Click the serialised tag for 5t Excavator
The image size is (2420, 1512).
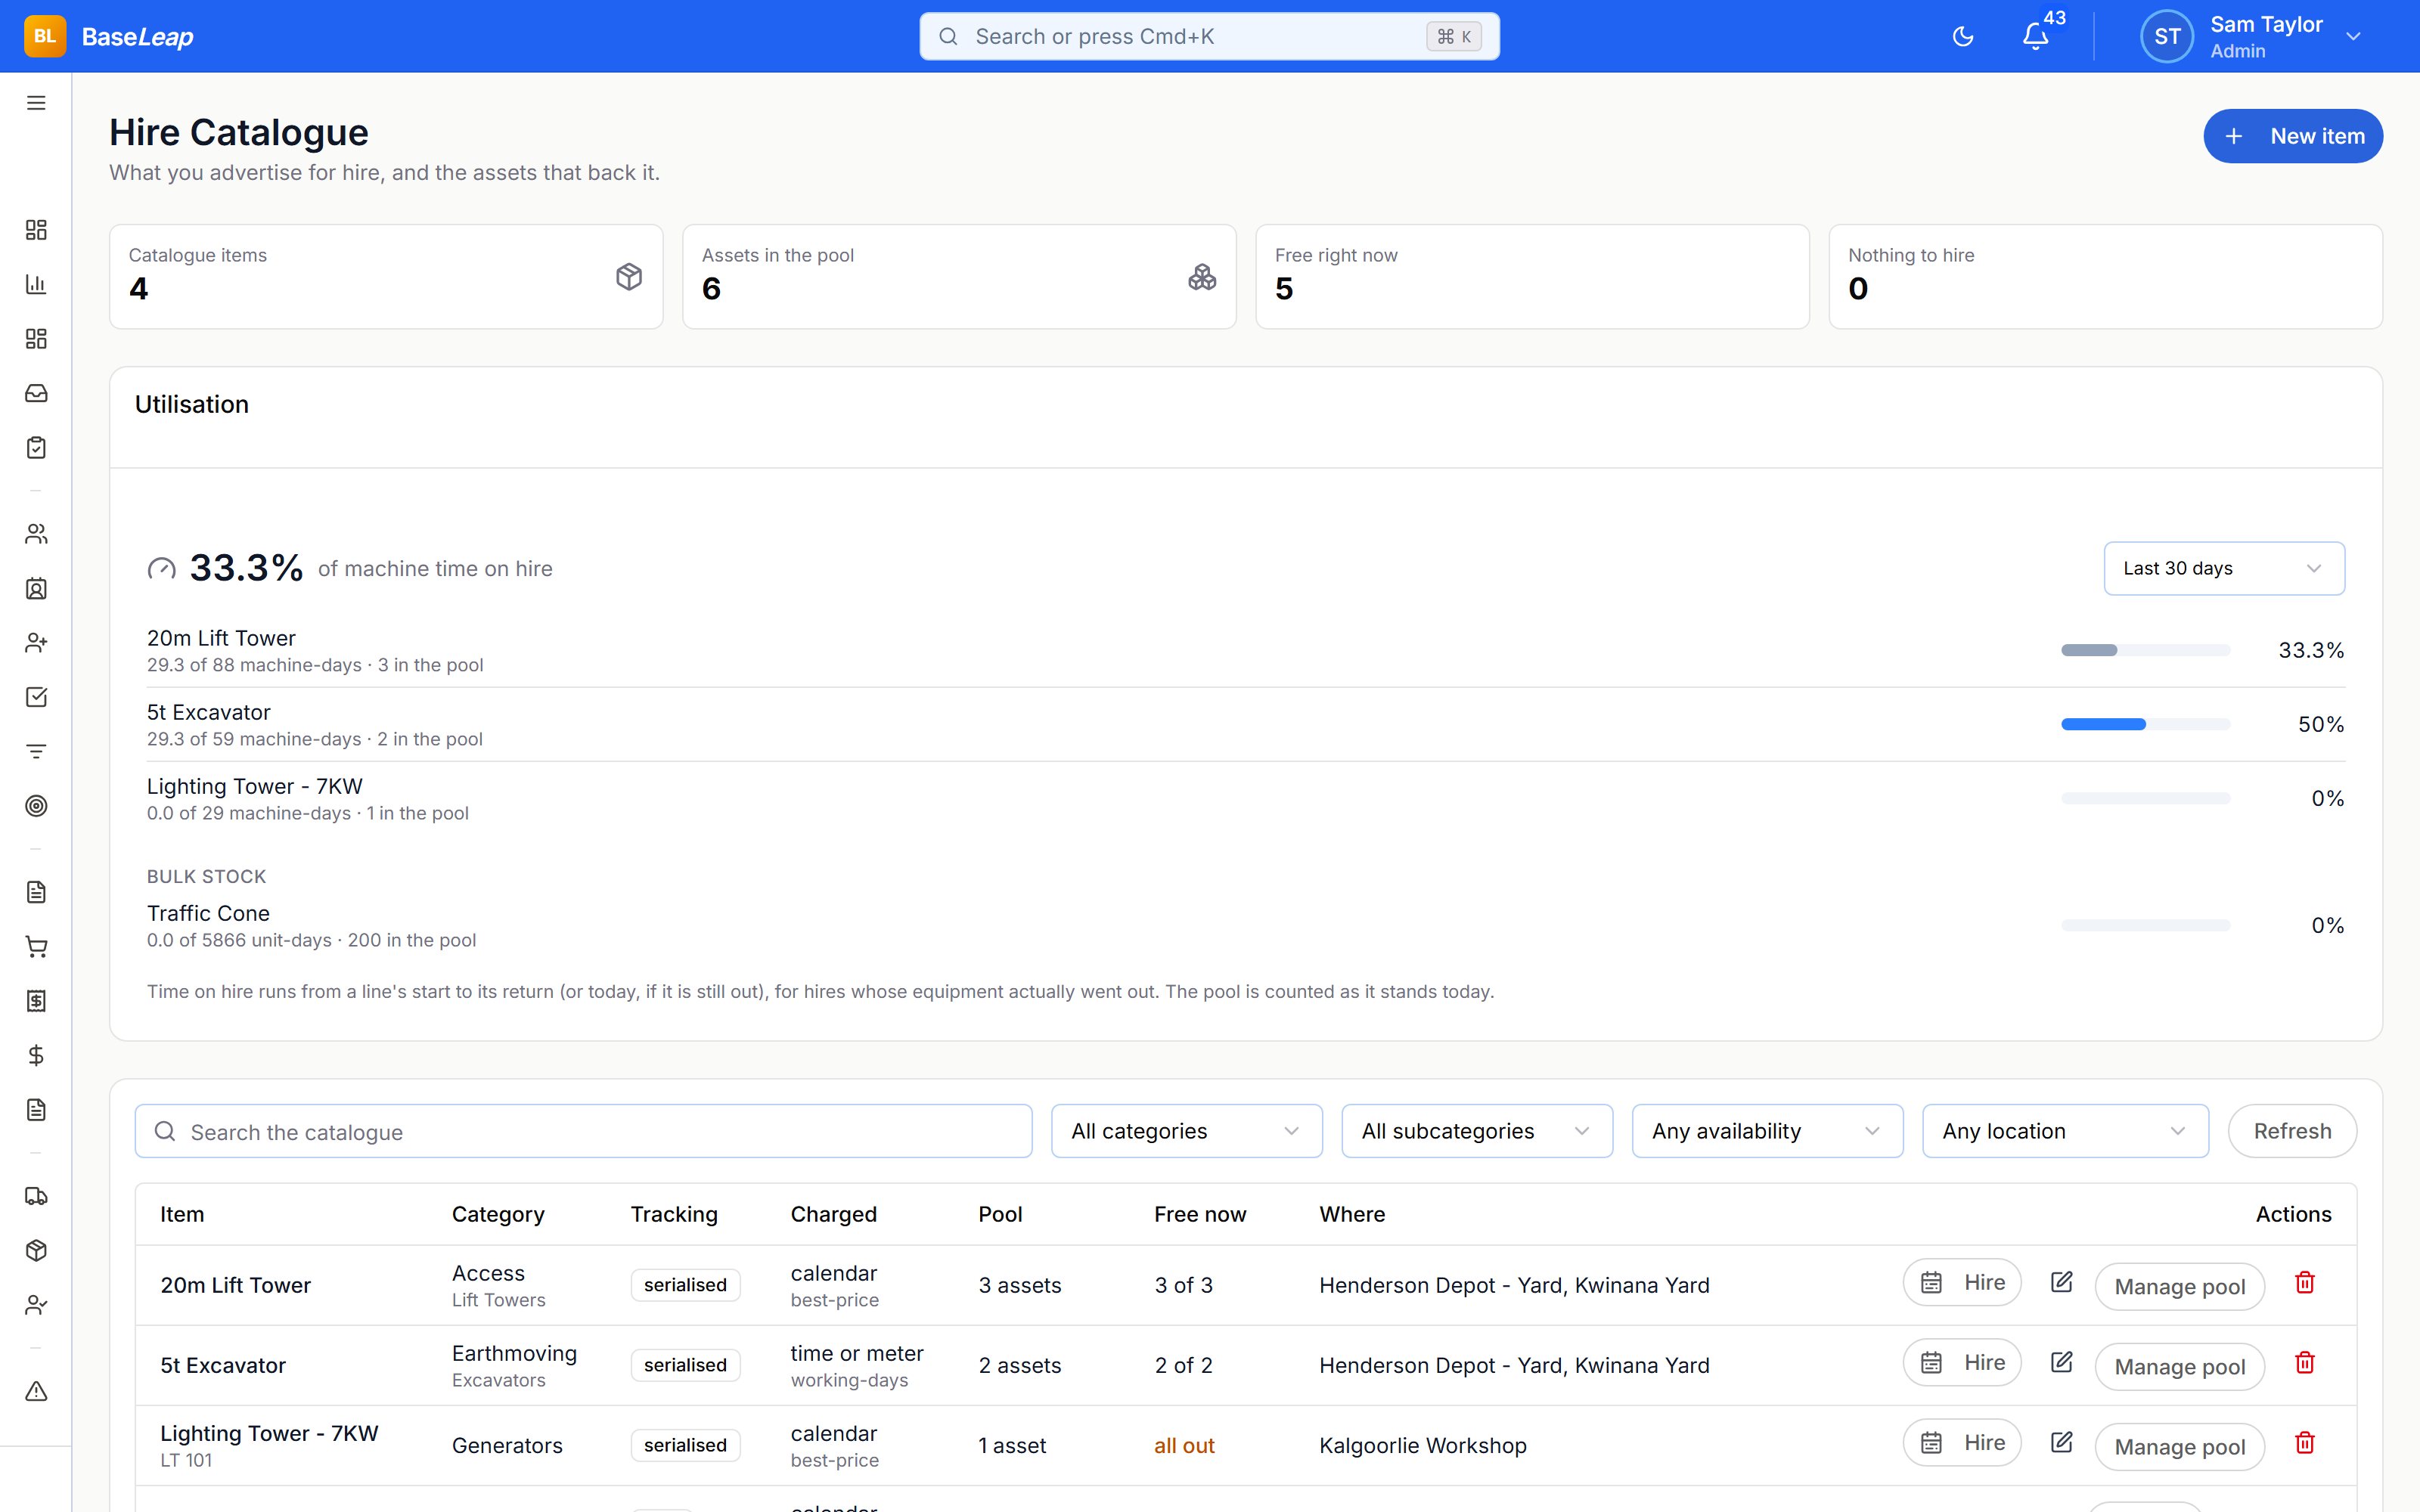click(685, 1365)
